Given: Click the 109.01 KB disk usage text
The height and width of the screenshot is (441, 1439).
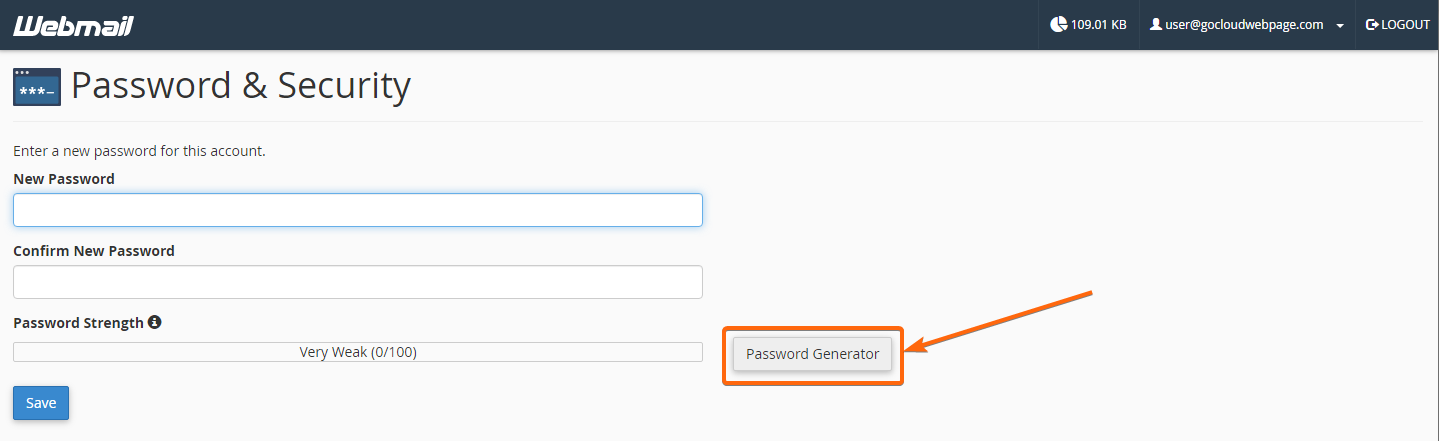Looking at the screenshot, I should point(1098,25).
